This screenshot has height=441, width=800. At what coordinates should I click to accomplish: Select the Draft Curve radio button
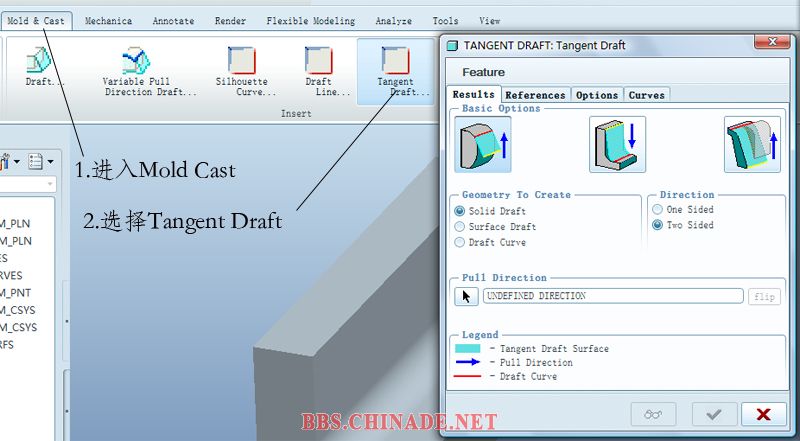coord(460,242)
